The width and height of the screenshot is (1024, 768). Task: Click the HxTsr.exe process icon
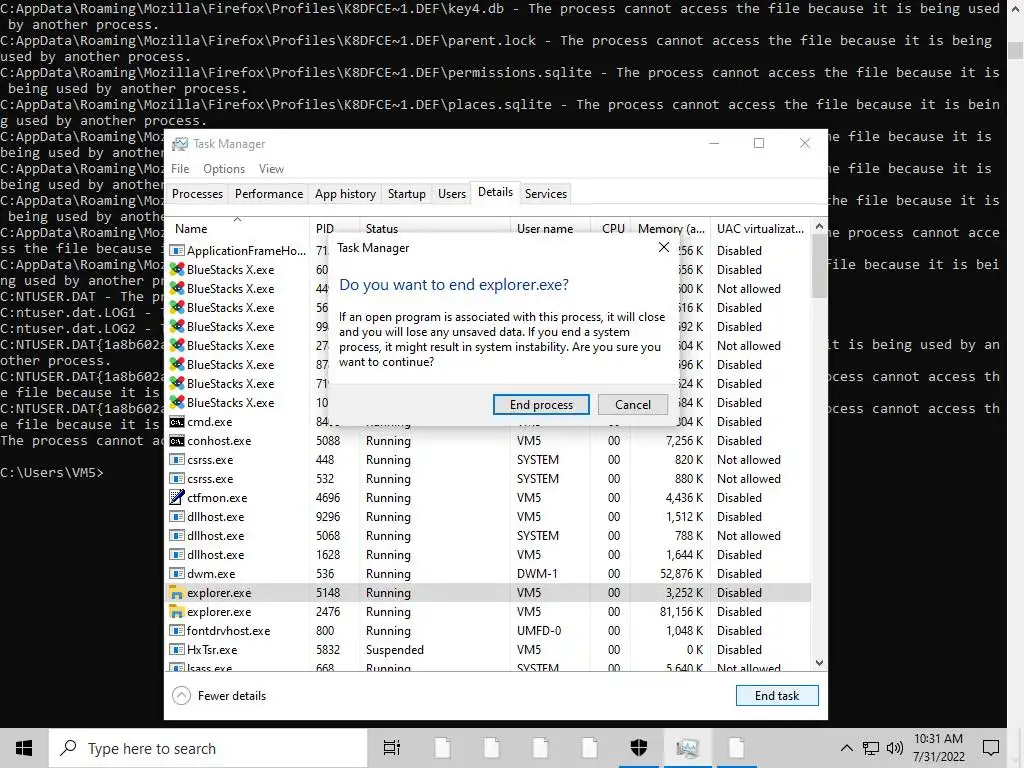176,649
